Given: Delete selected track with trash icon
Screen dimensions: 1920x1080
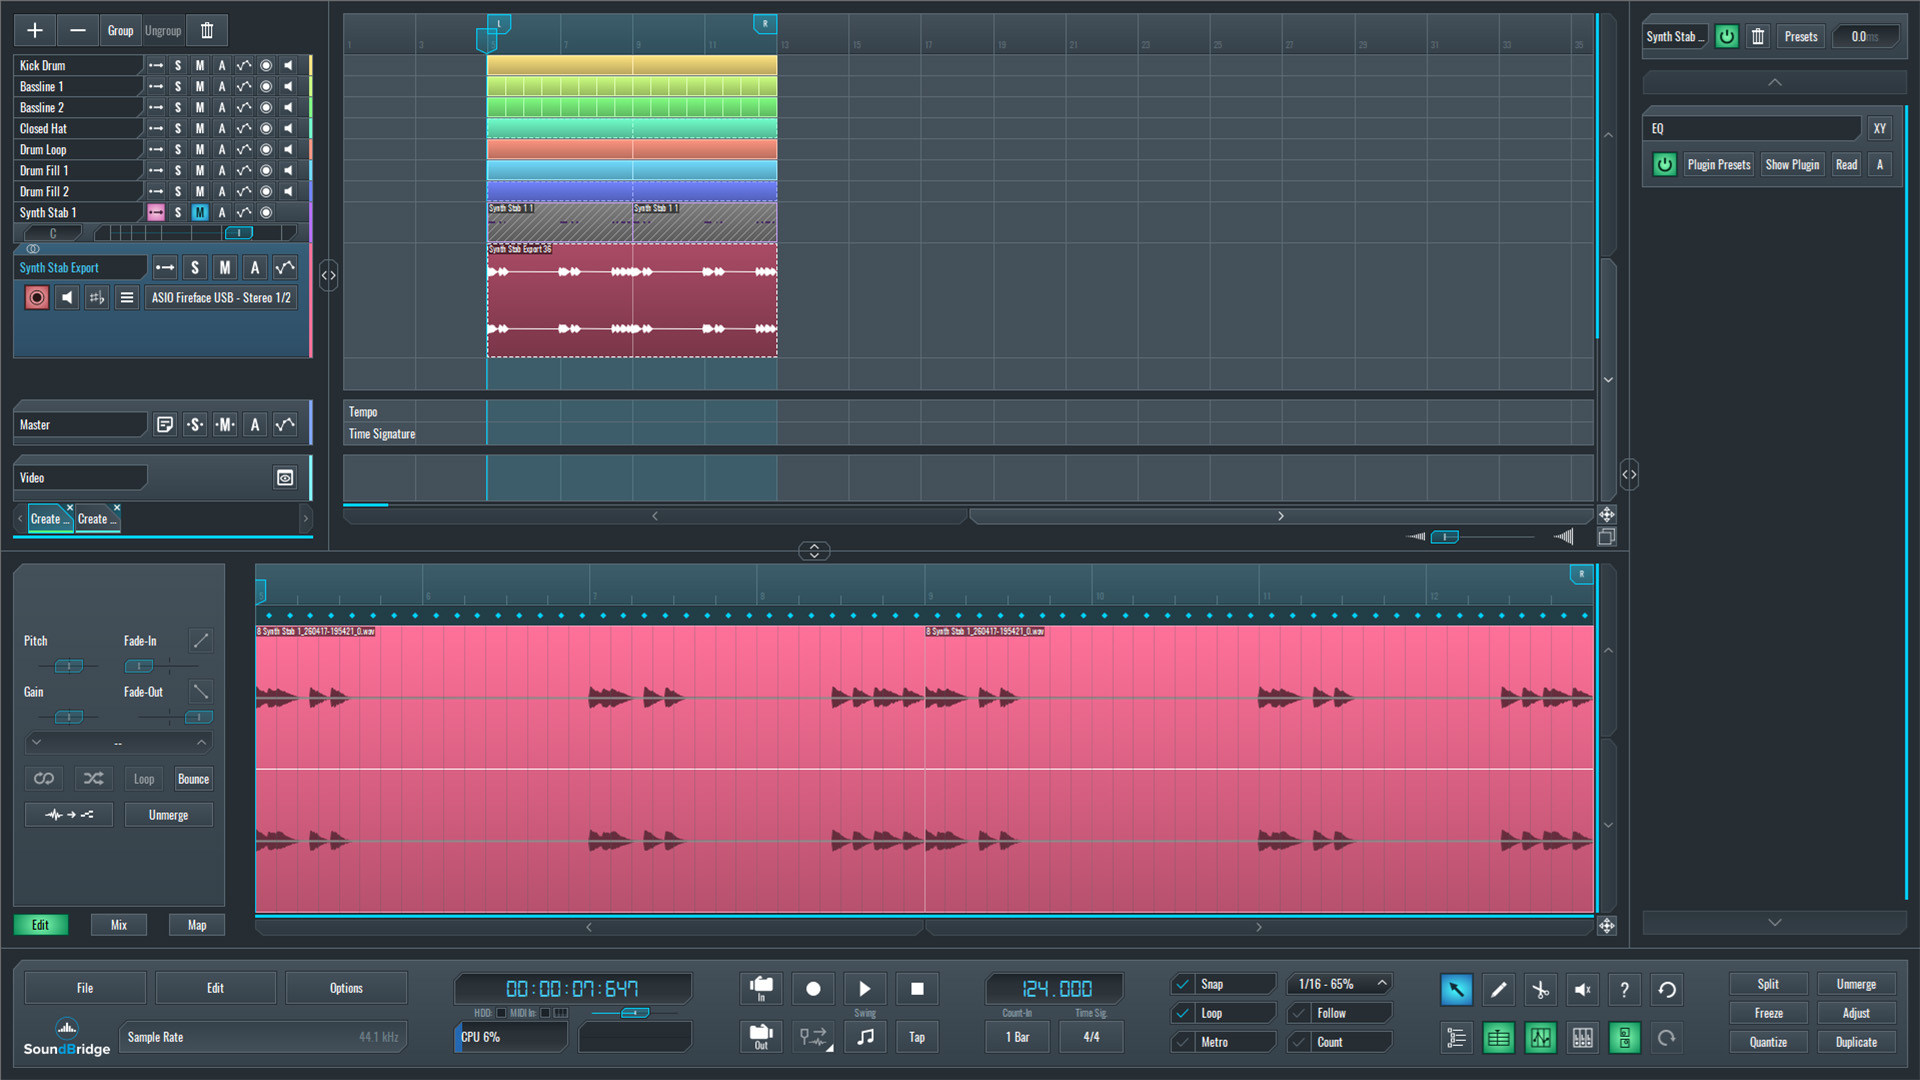Looking at the screenshot, I should (207, 30).
